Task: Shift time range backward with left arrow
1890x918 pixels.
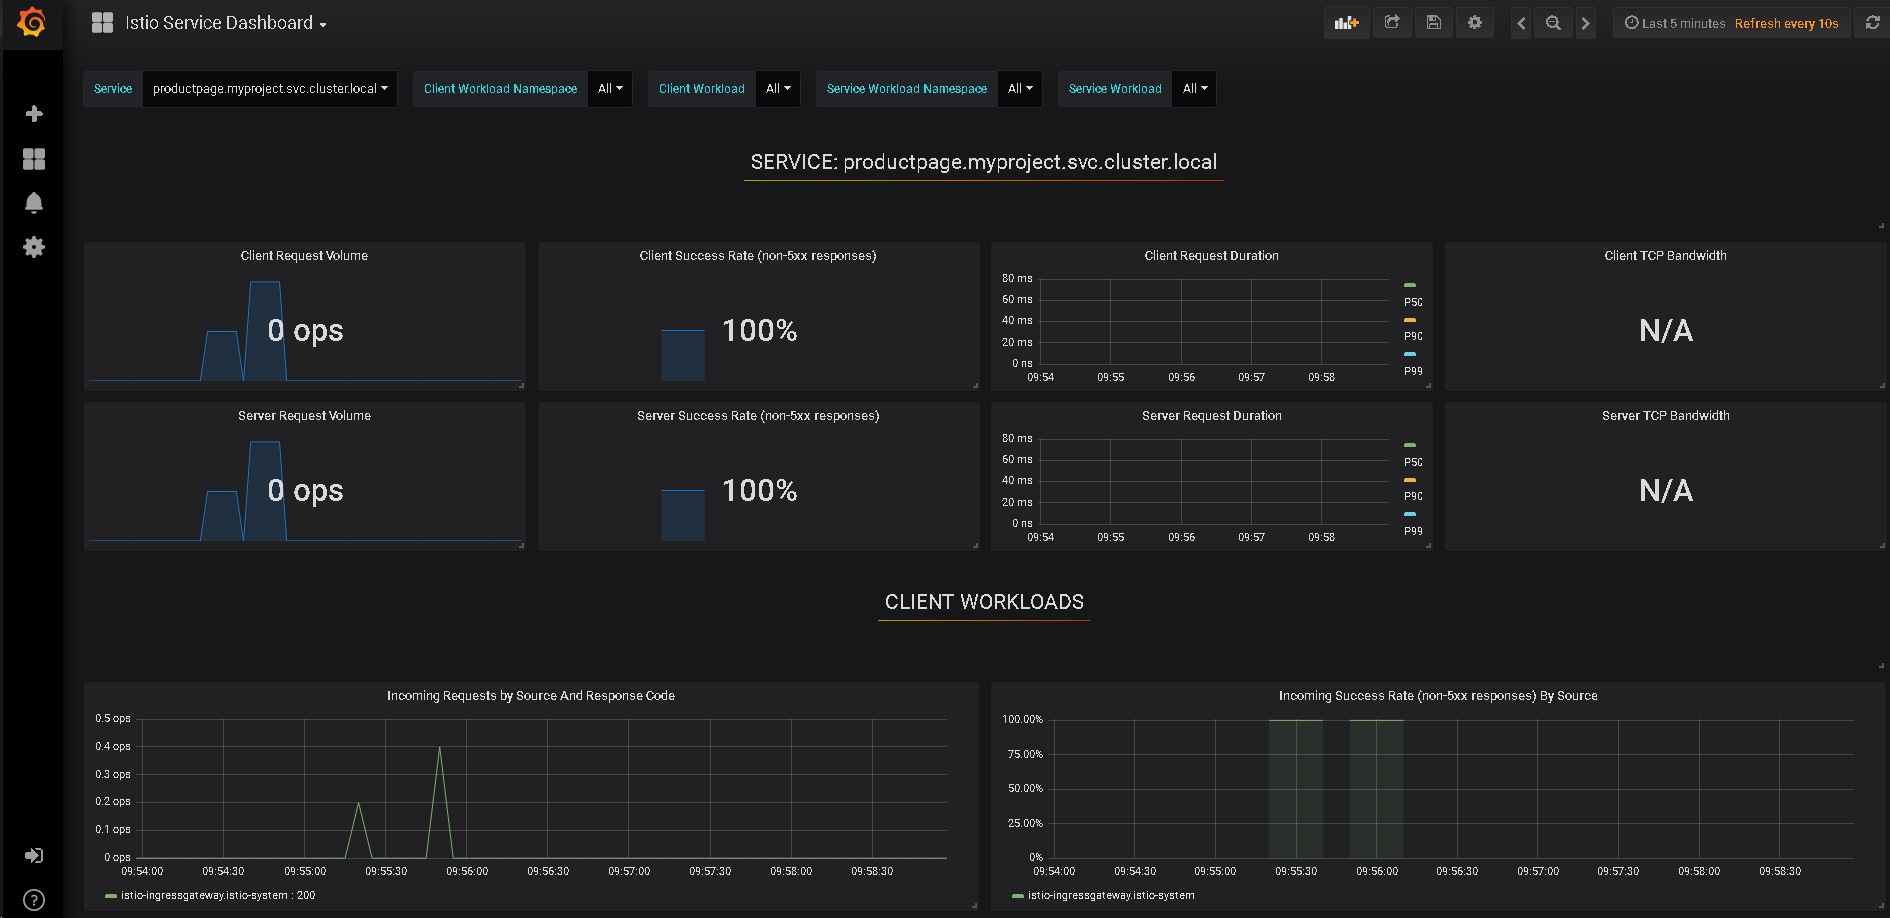Action: pos(1521,23)
